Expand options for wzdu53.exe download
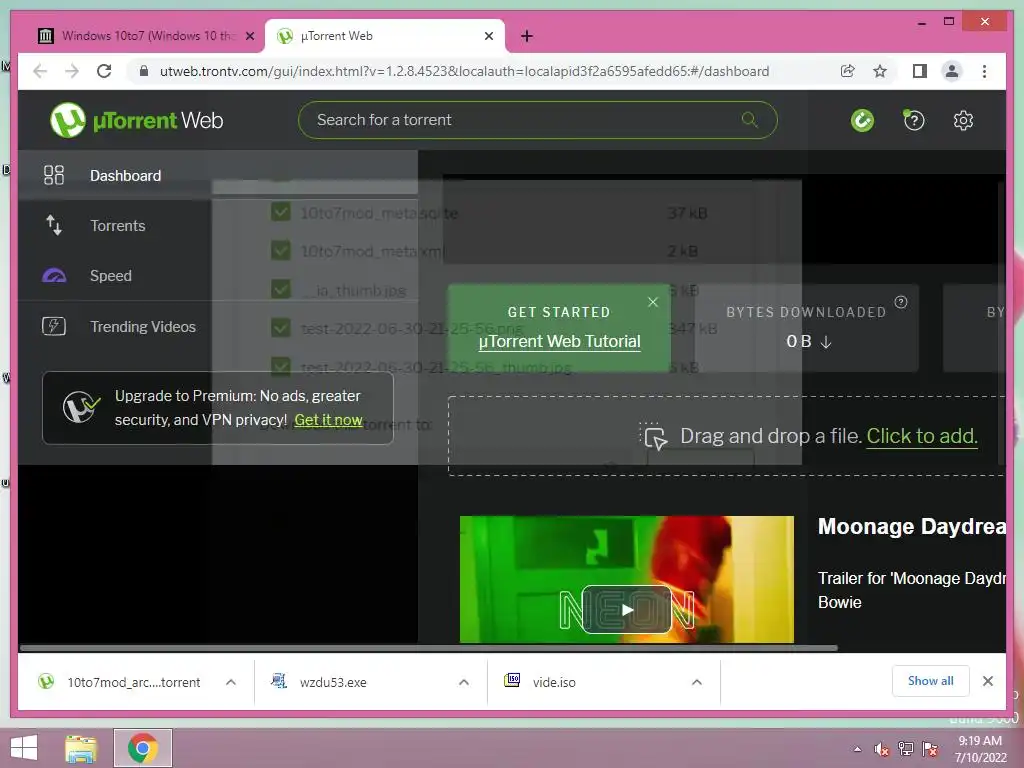The image size is (1024, 768). click(x=464, y=682)
